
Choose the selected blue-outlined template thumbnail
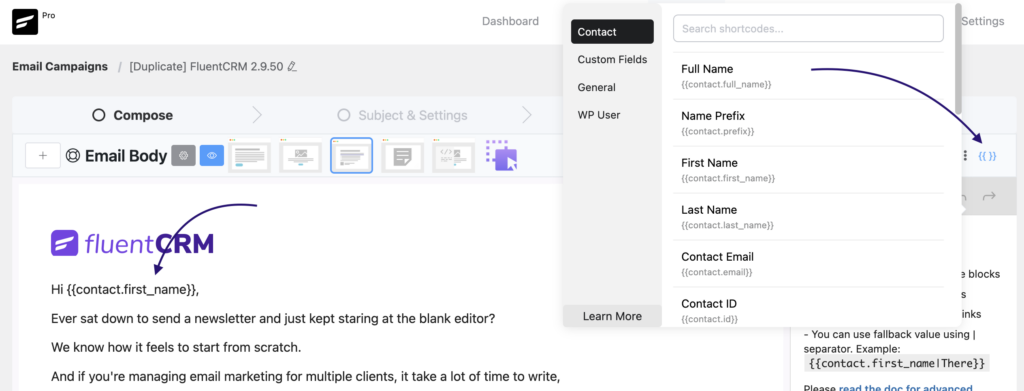351,155
